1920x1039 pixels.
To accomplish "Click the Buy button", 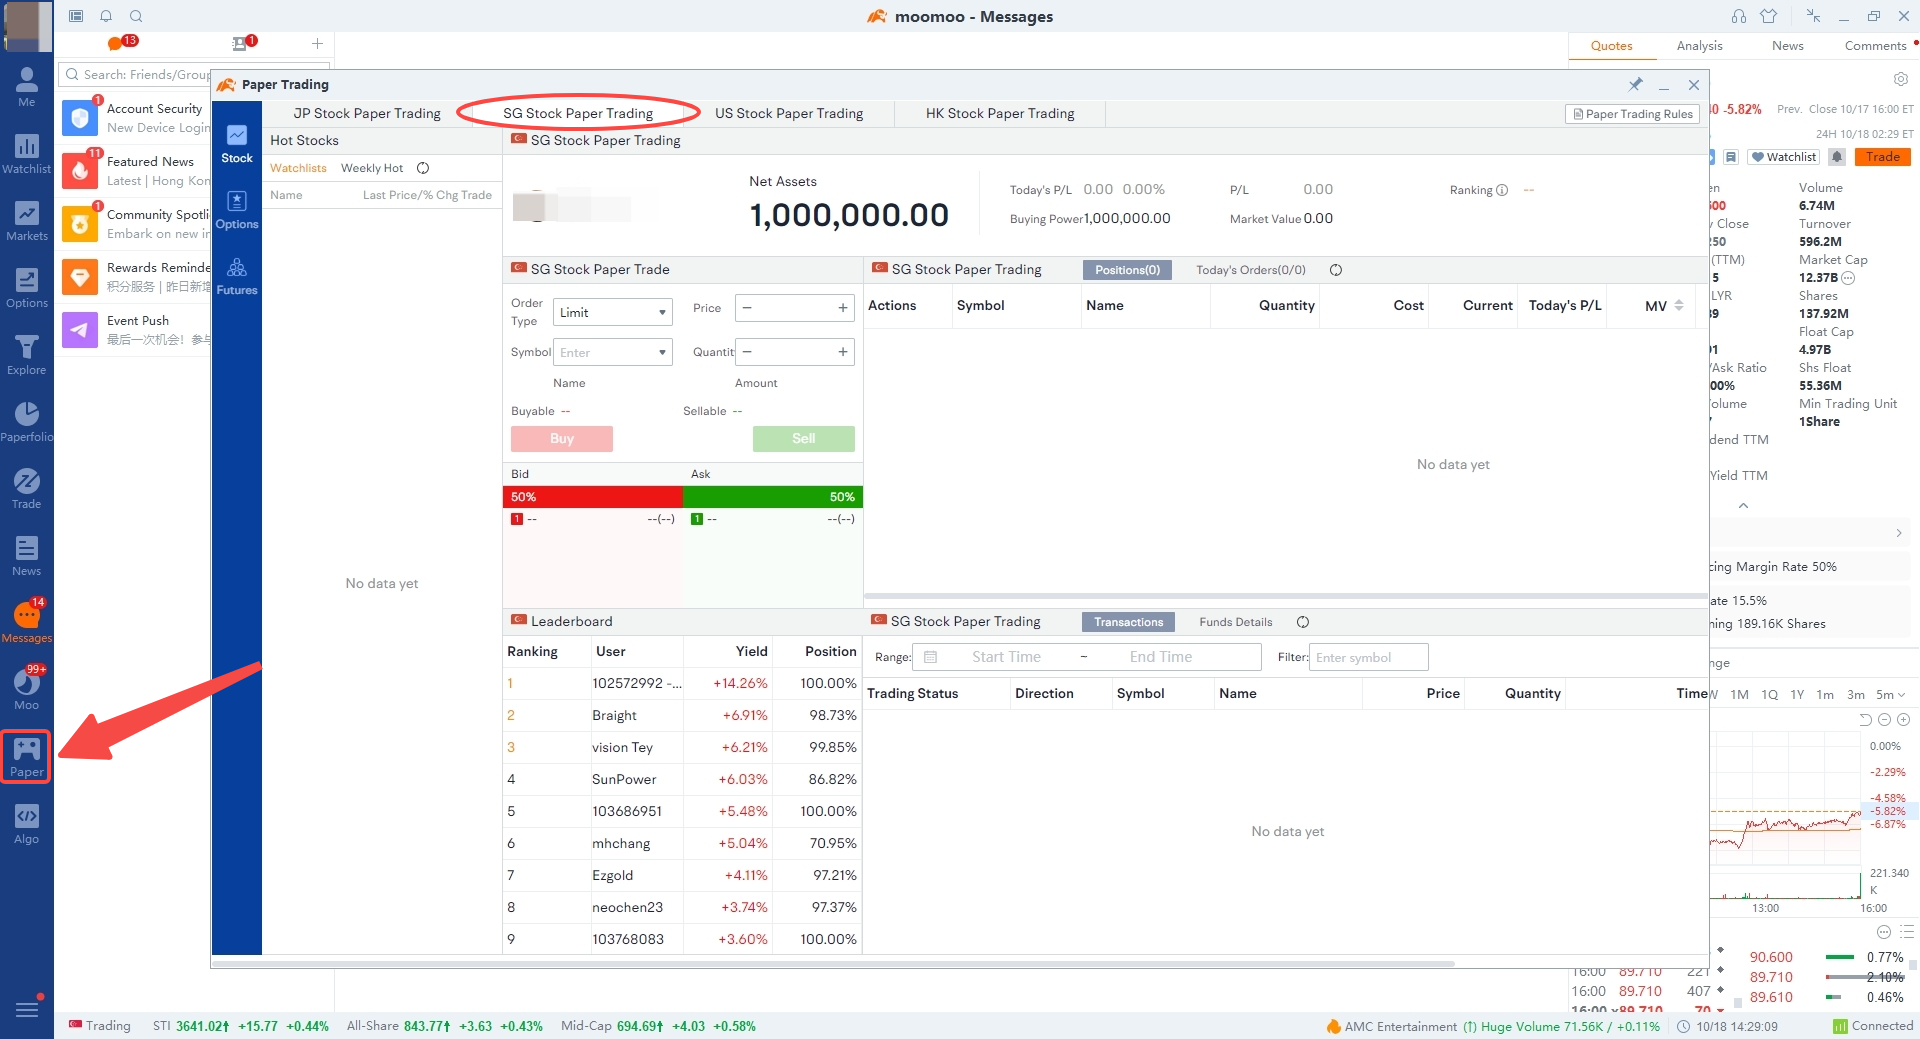I will click(x=562, y=439).
